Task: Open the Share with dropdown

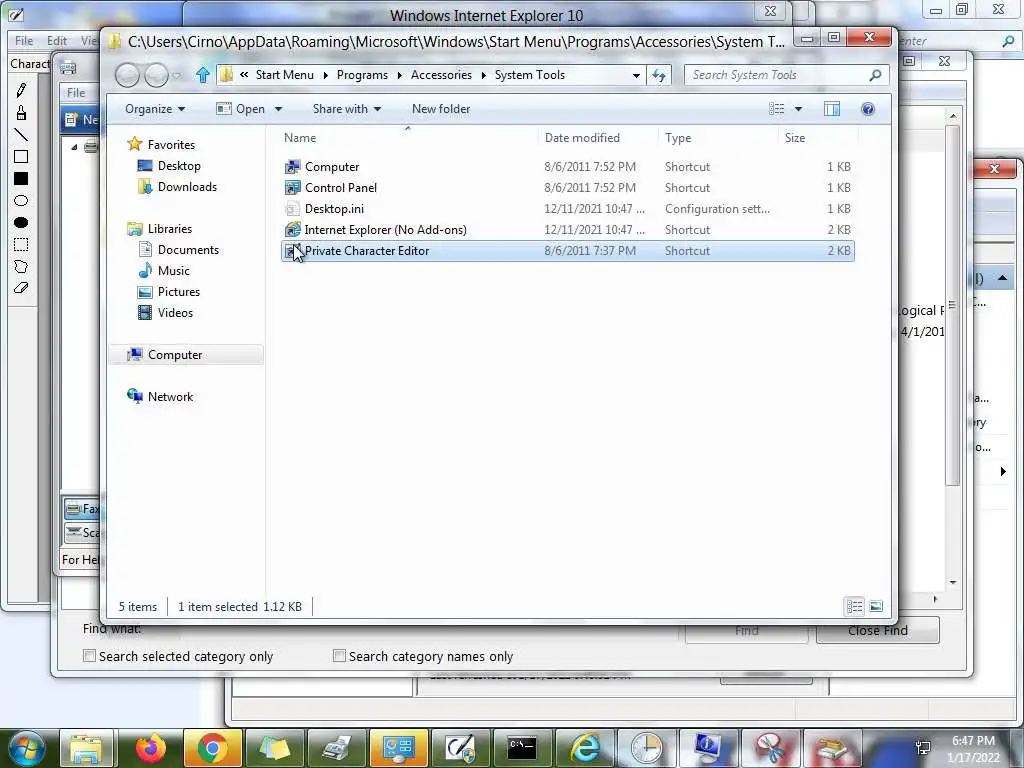Action: pyautogui.click(x=347, y=109)
